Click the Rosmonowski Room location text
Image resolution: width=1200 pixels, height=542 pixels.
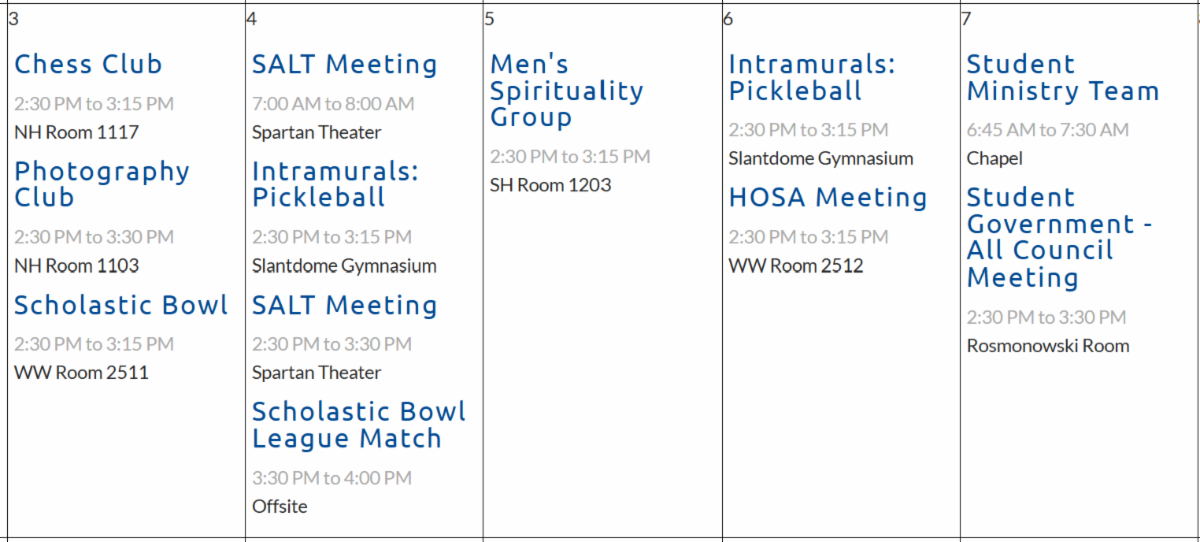(1047, 346)
